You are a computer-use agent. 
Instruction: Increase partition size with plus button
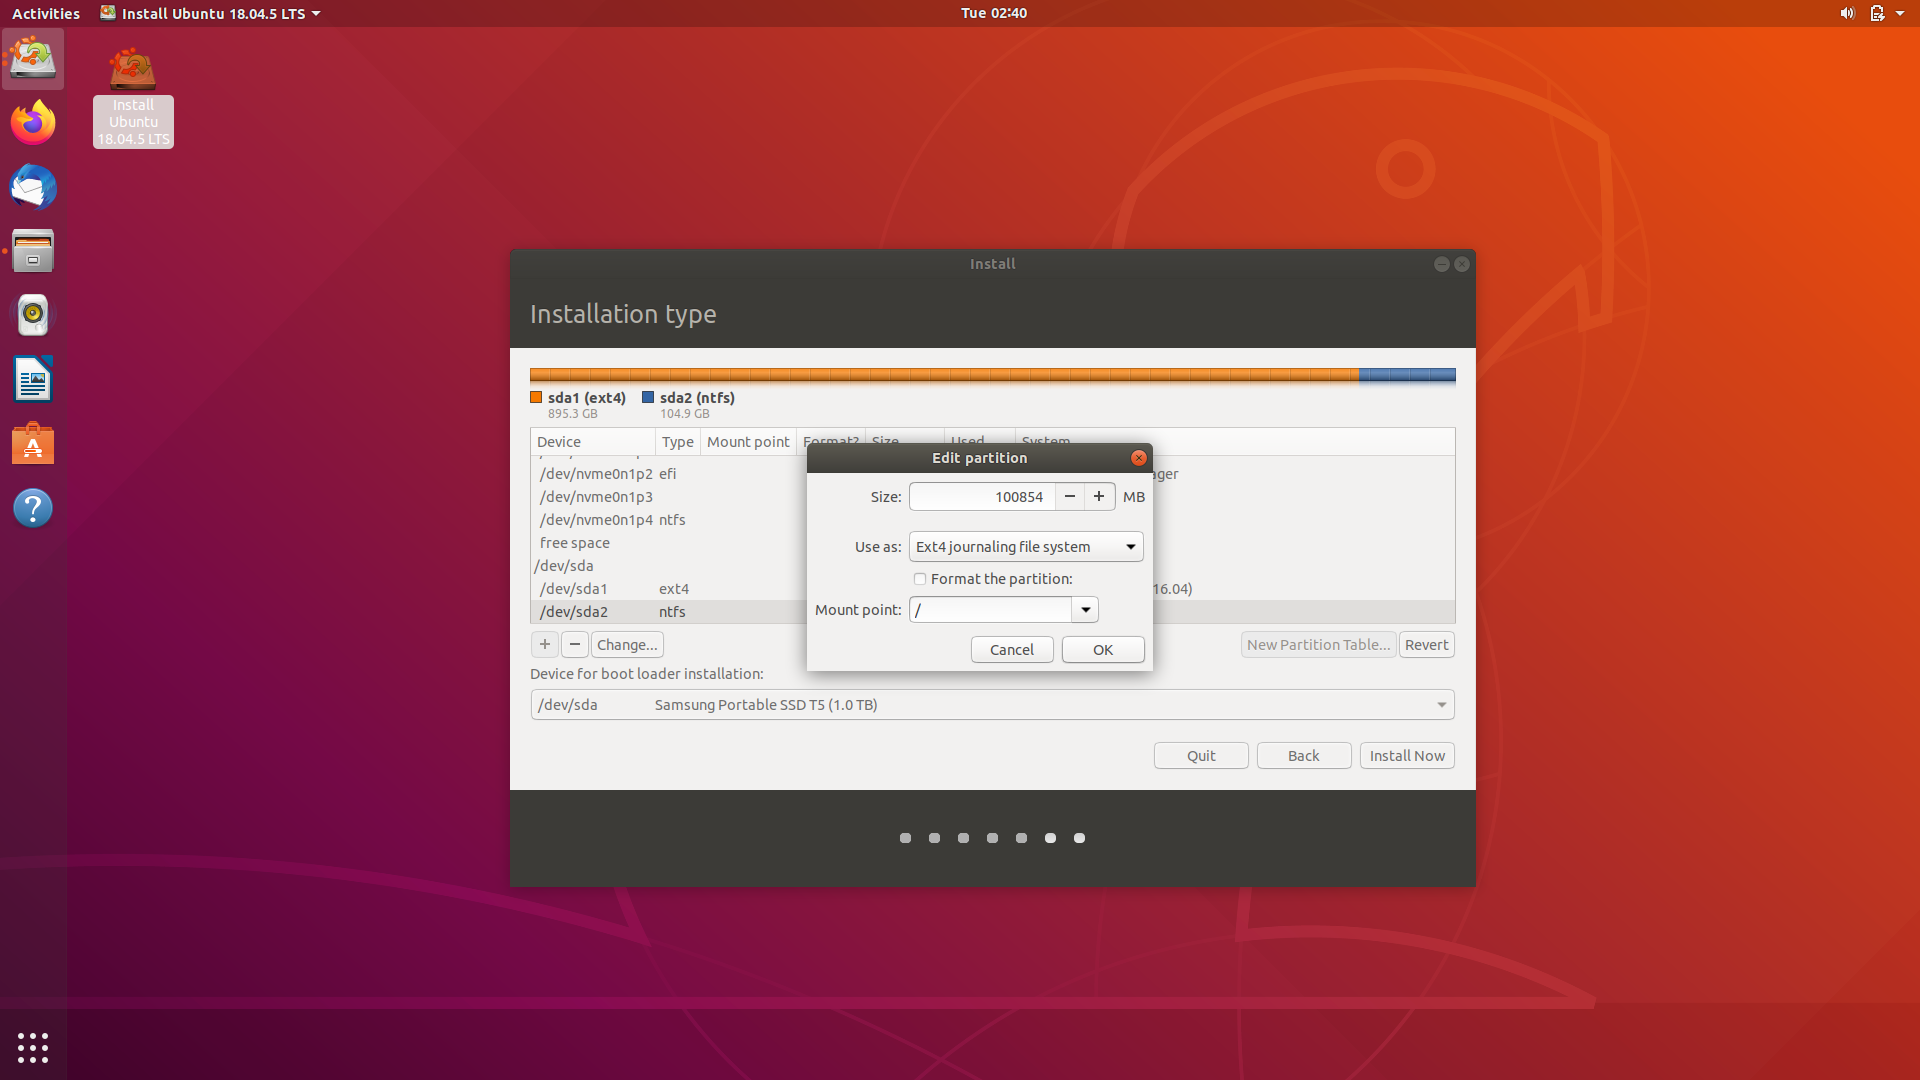[x=1099, y=497]
